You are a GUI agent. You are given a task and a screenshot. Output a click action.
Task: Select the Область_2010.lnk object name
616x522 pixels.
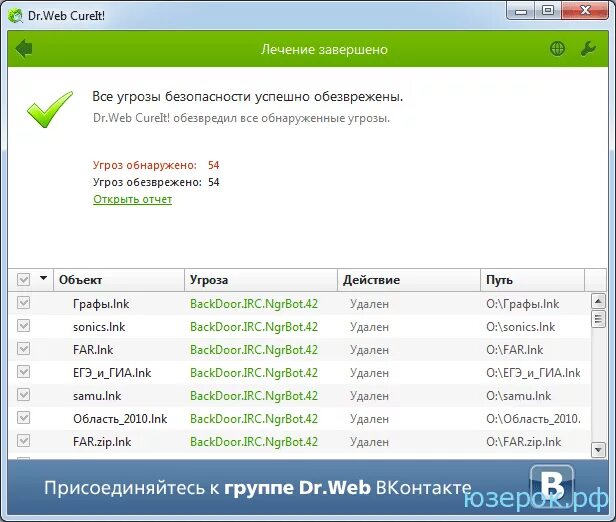pos(120,419)
